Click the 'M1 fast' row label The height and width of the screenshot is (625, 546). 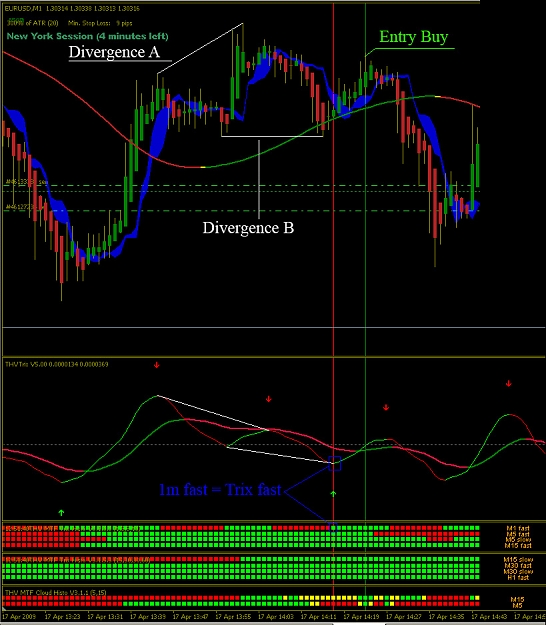(518, 529)
